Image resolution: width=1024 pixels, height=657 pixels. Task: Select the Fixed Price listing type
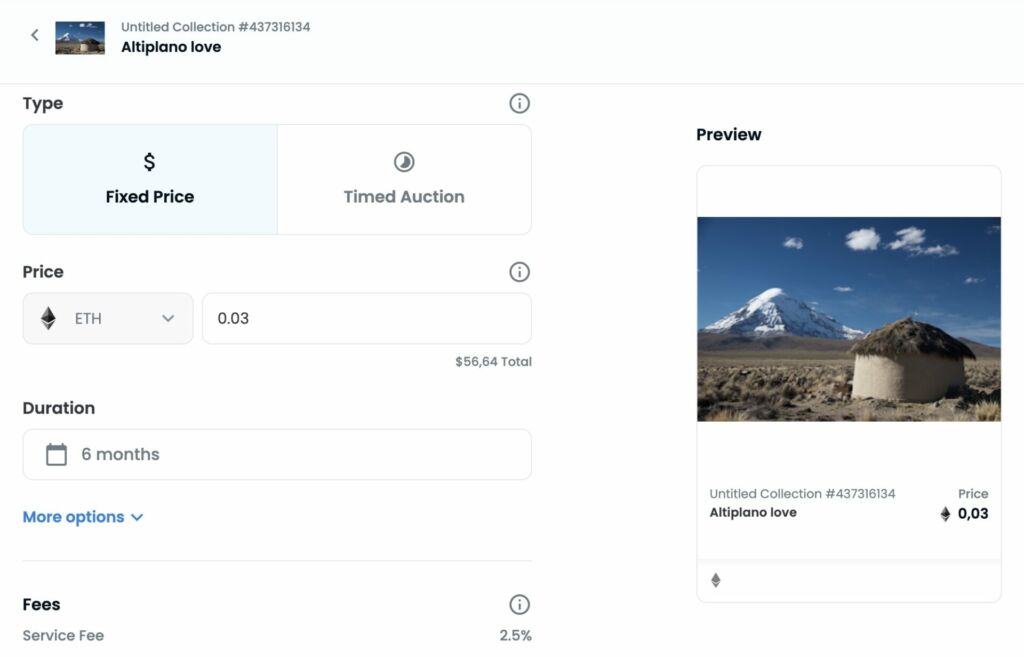(x=150, y=180)
